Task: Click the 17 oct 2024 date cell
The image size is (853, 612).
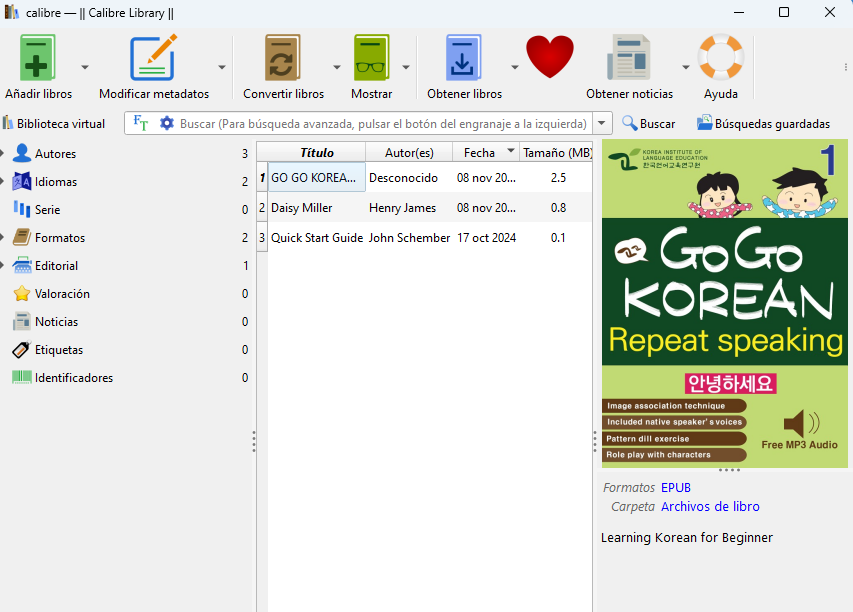Action: (486, 238)
